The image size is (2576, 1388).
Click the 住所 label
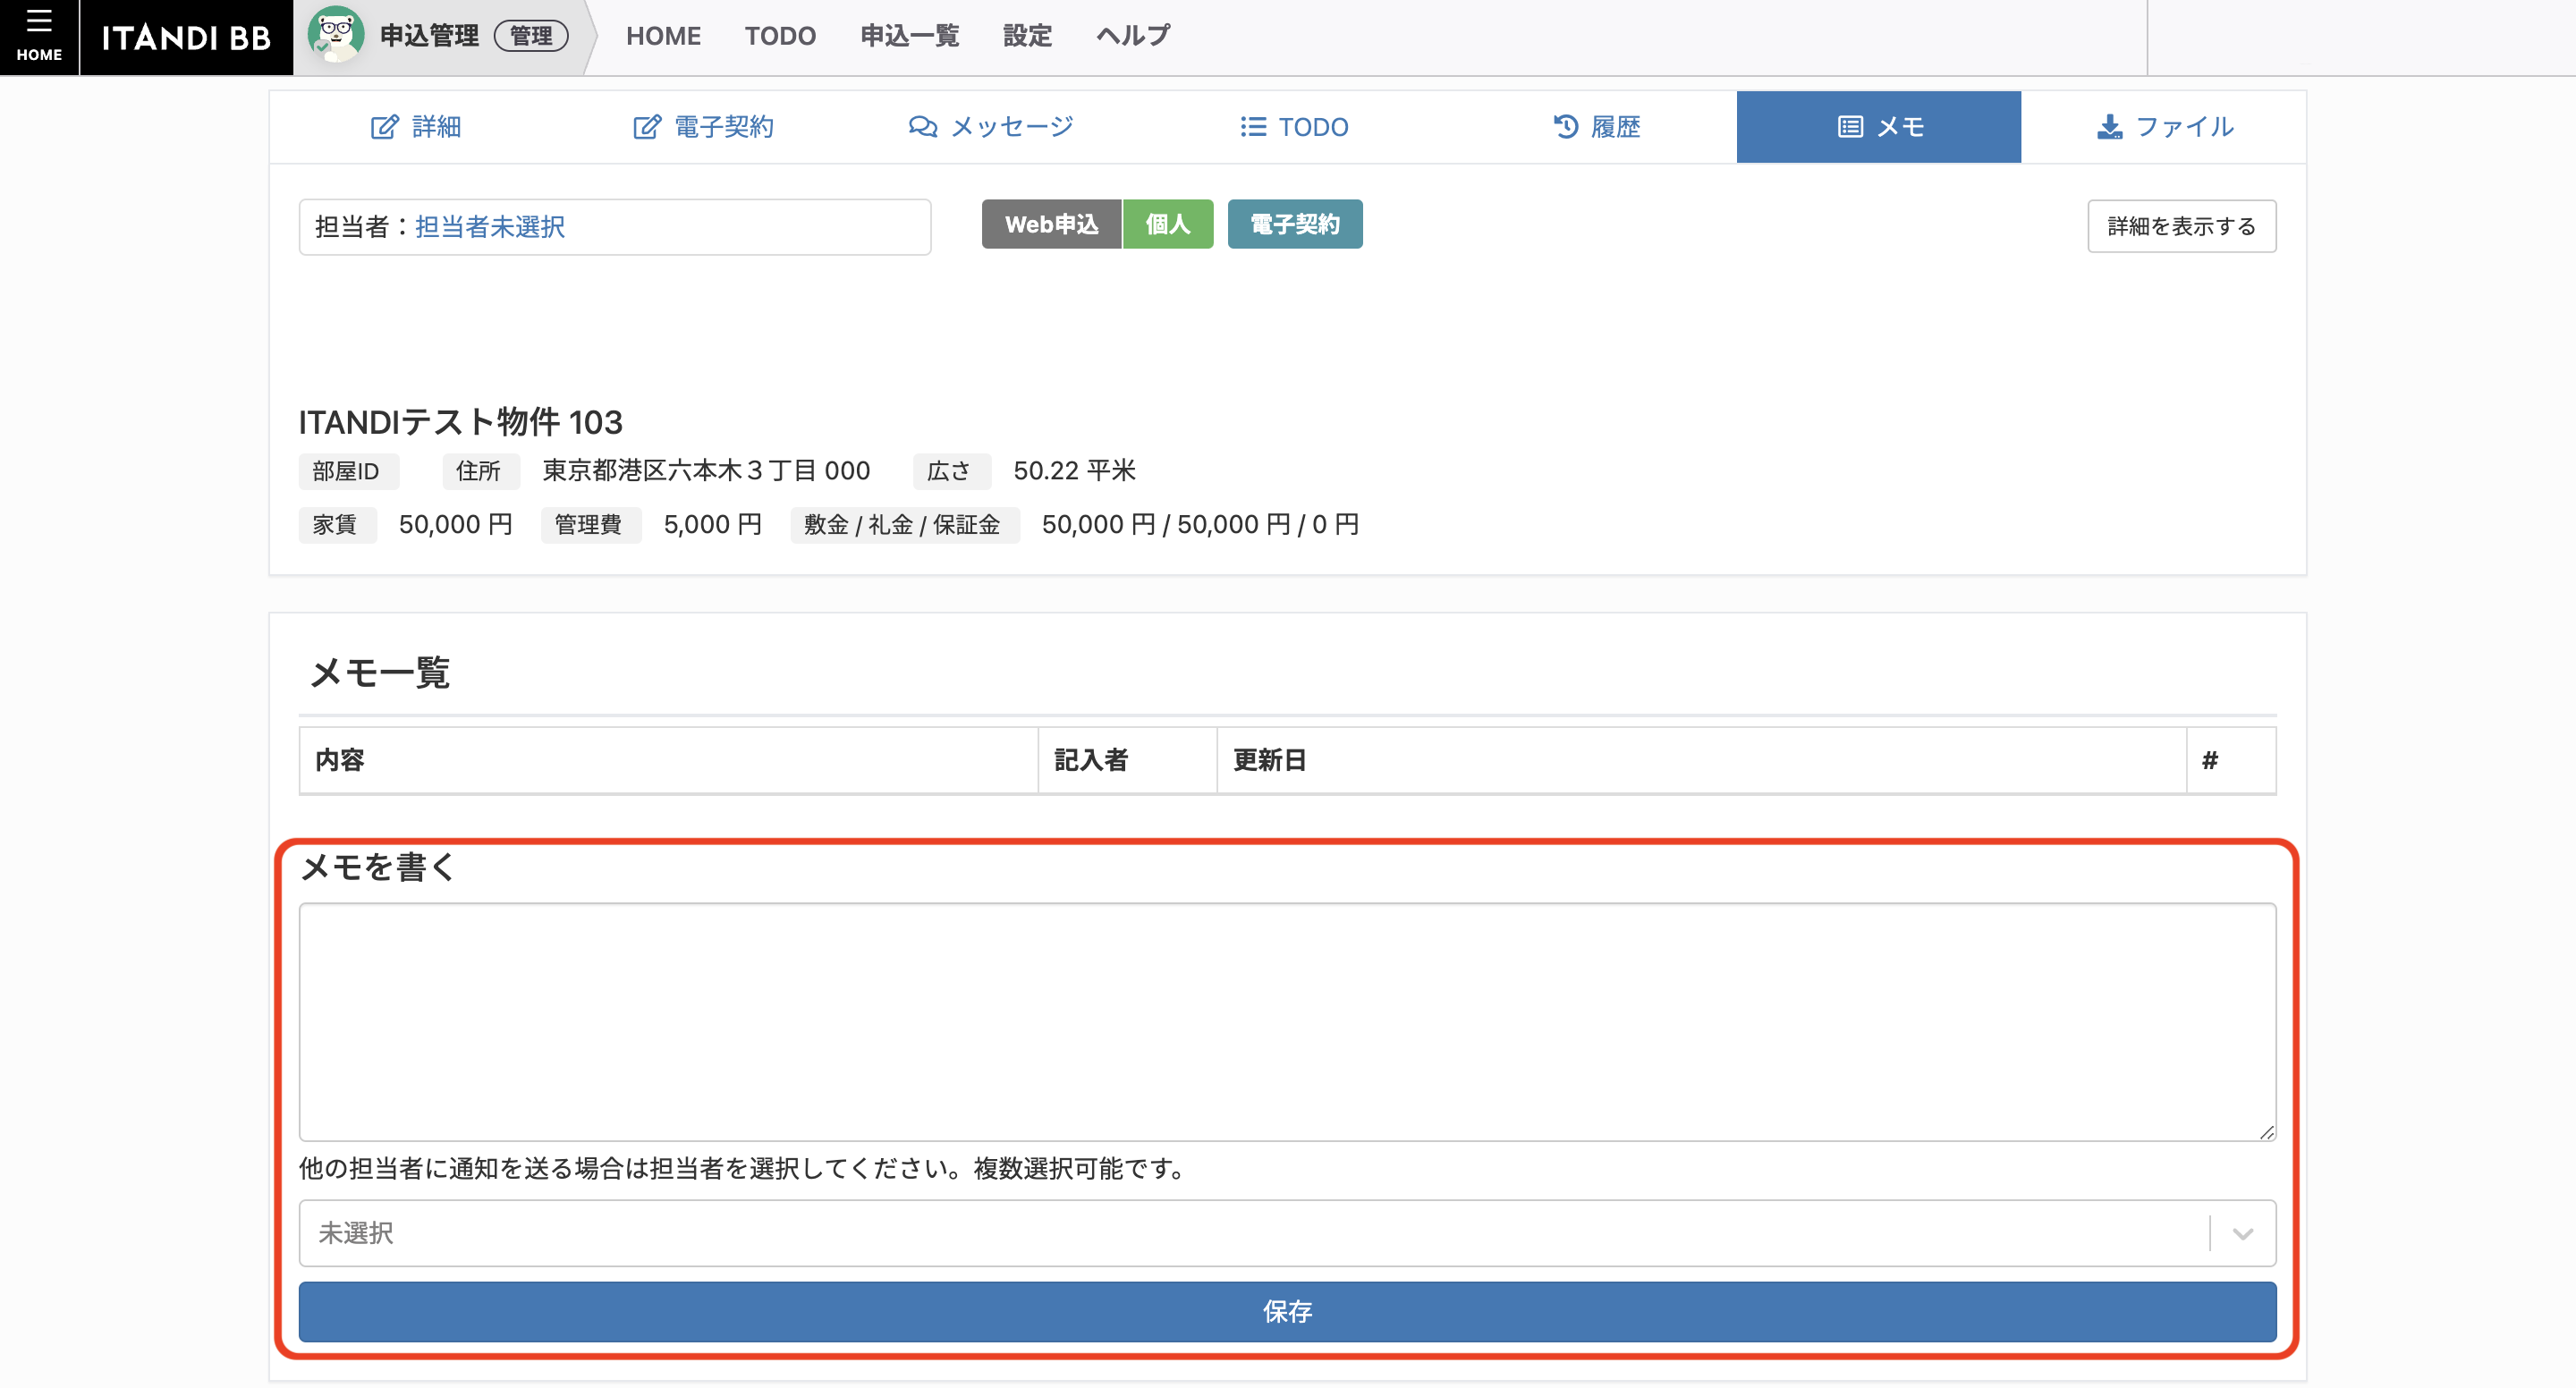pos(480,471)
